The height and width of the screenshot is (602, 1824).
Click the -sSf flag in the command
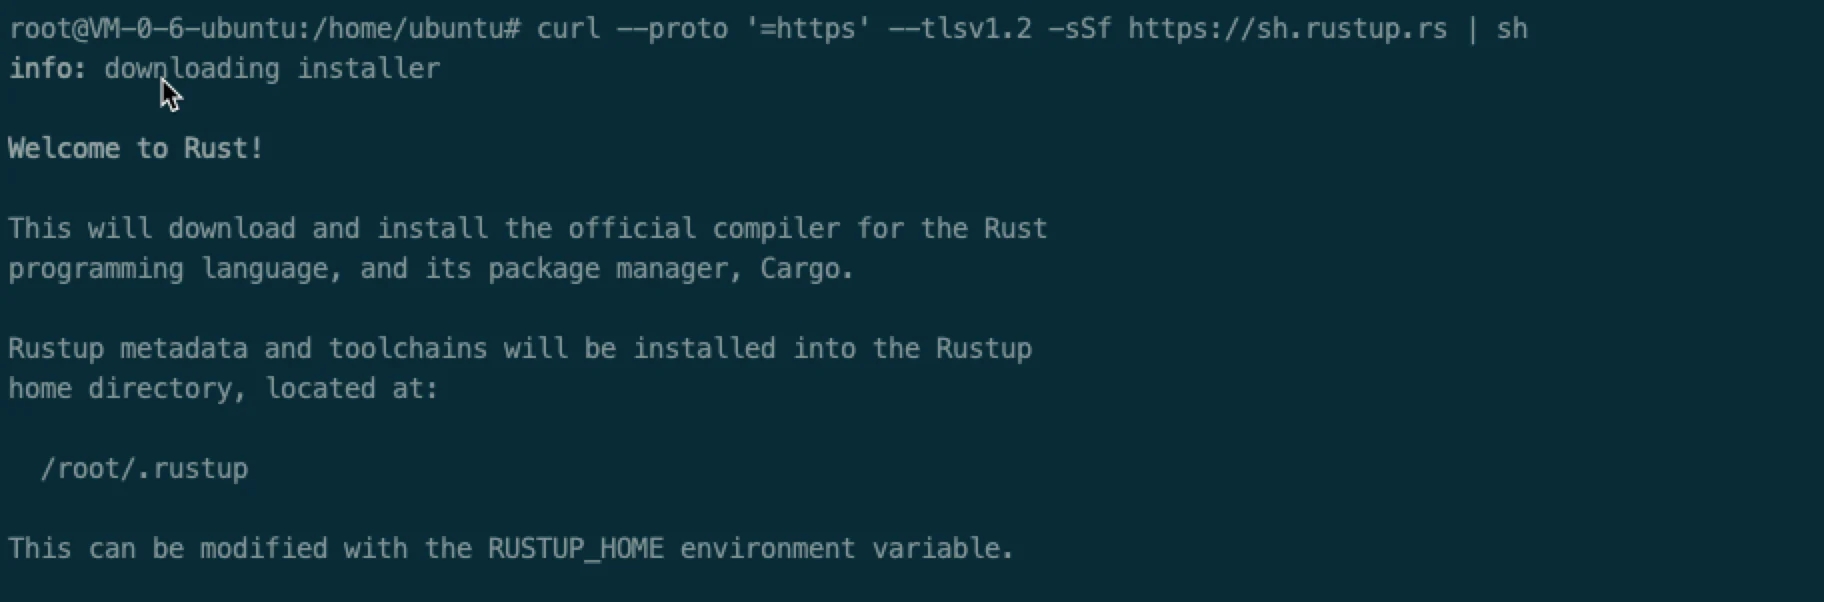point(1079,28)
